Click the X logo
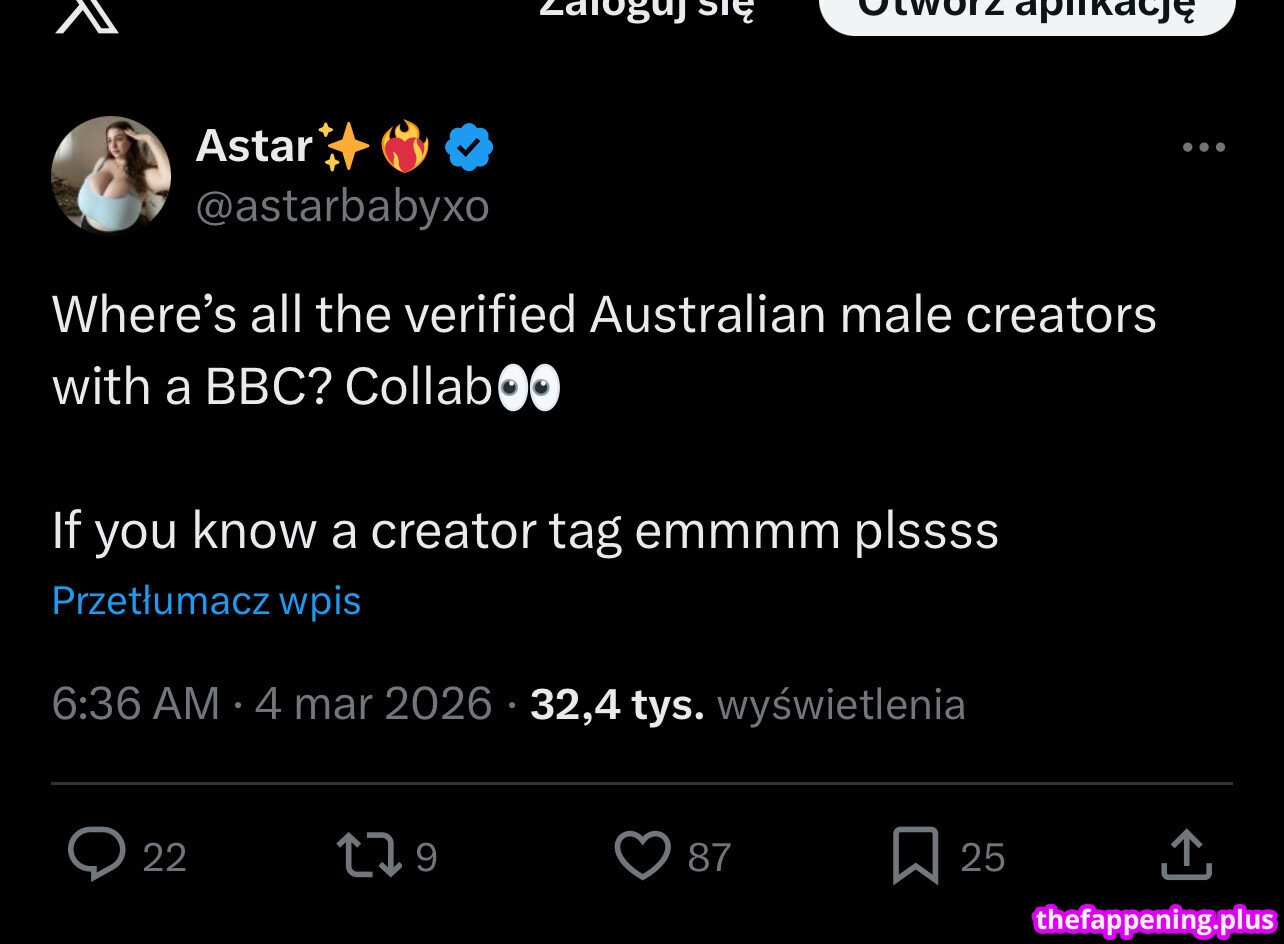This screenshot has height=944, width=1284. pyautogui.click(x=87, y=14)
